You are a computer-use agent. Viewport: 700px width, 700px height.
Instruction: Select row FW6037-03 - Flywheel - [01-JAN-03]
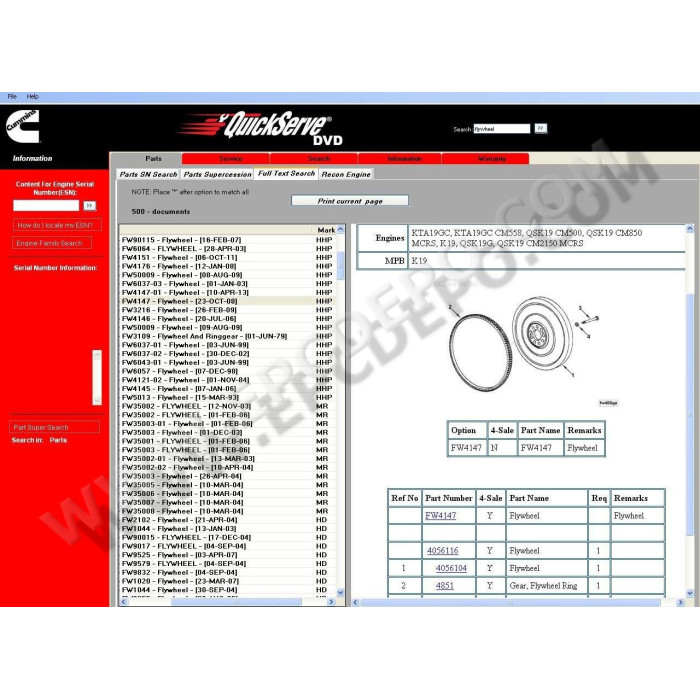click(x=228, y=283)
